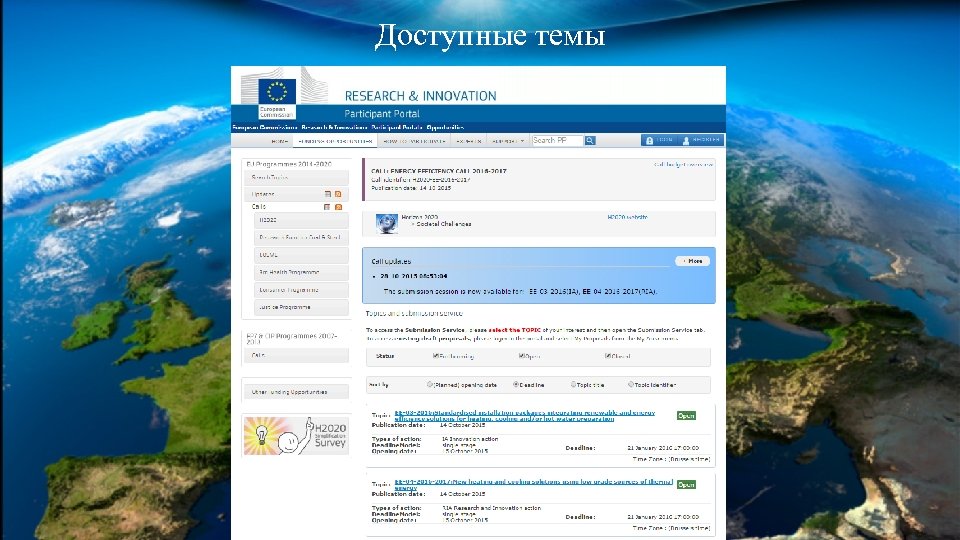Click the Horizon 2020 globe thumbnail

[x=386, y=223]
